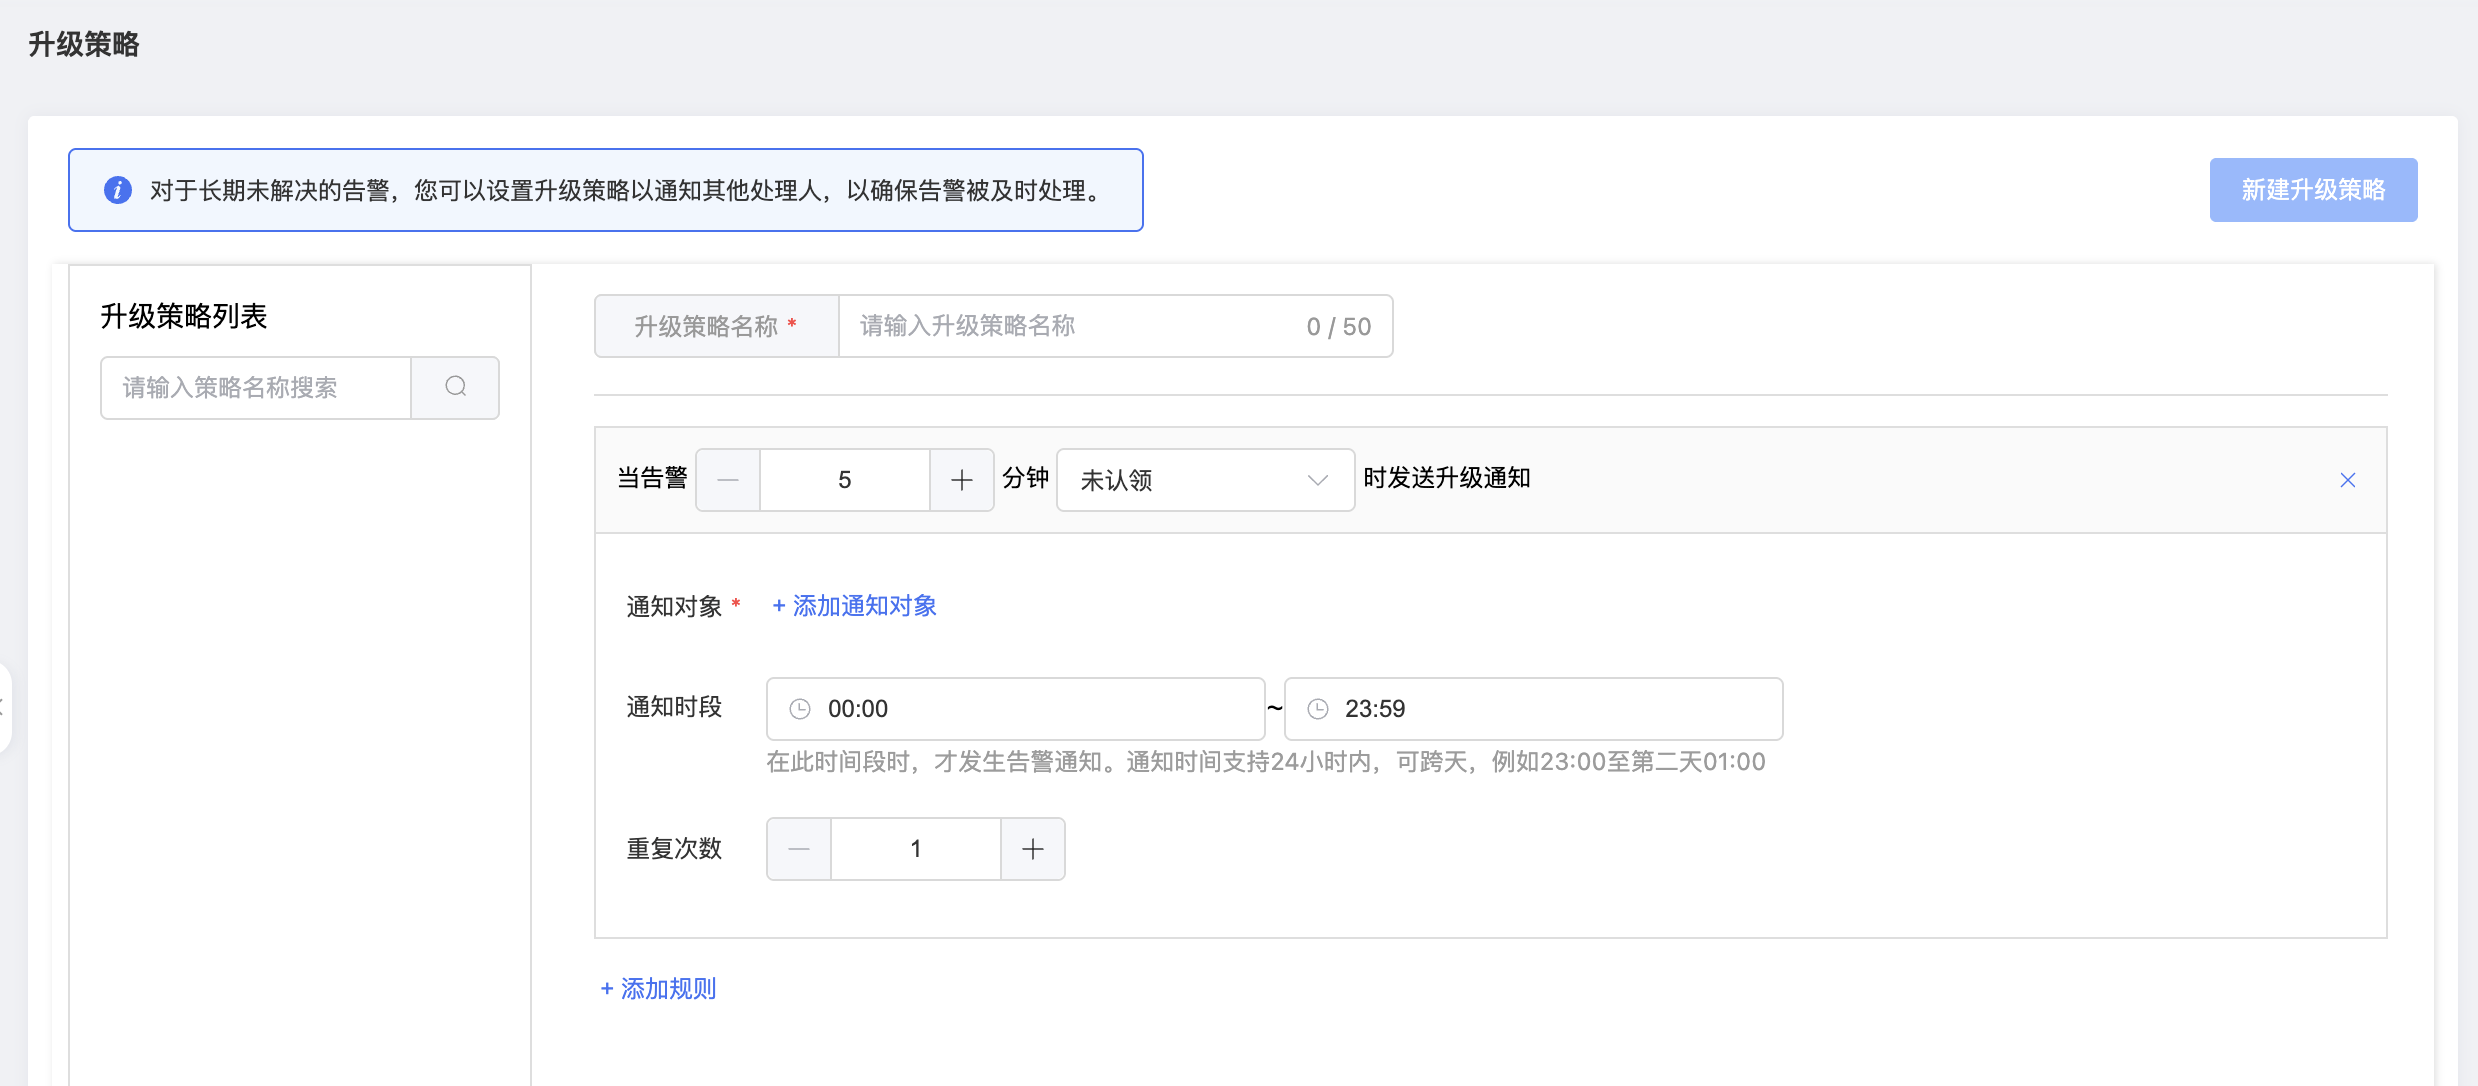Click clock icon in end time field
This screenshot has width=2478, height=1086.
tap(1318, 709)
